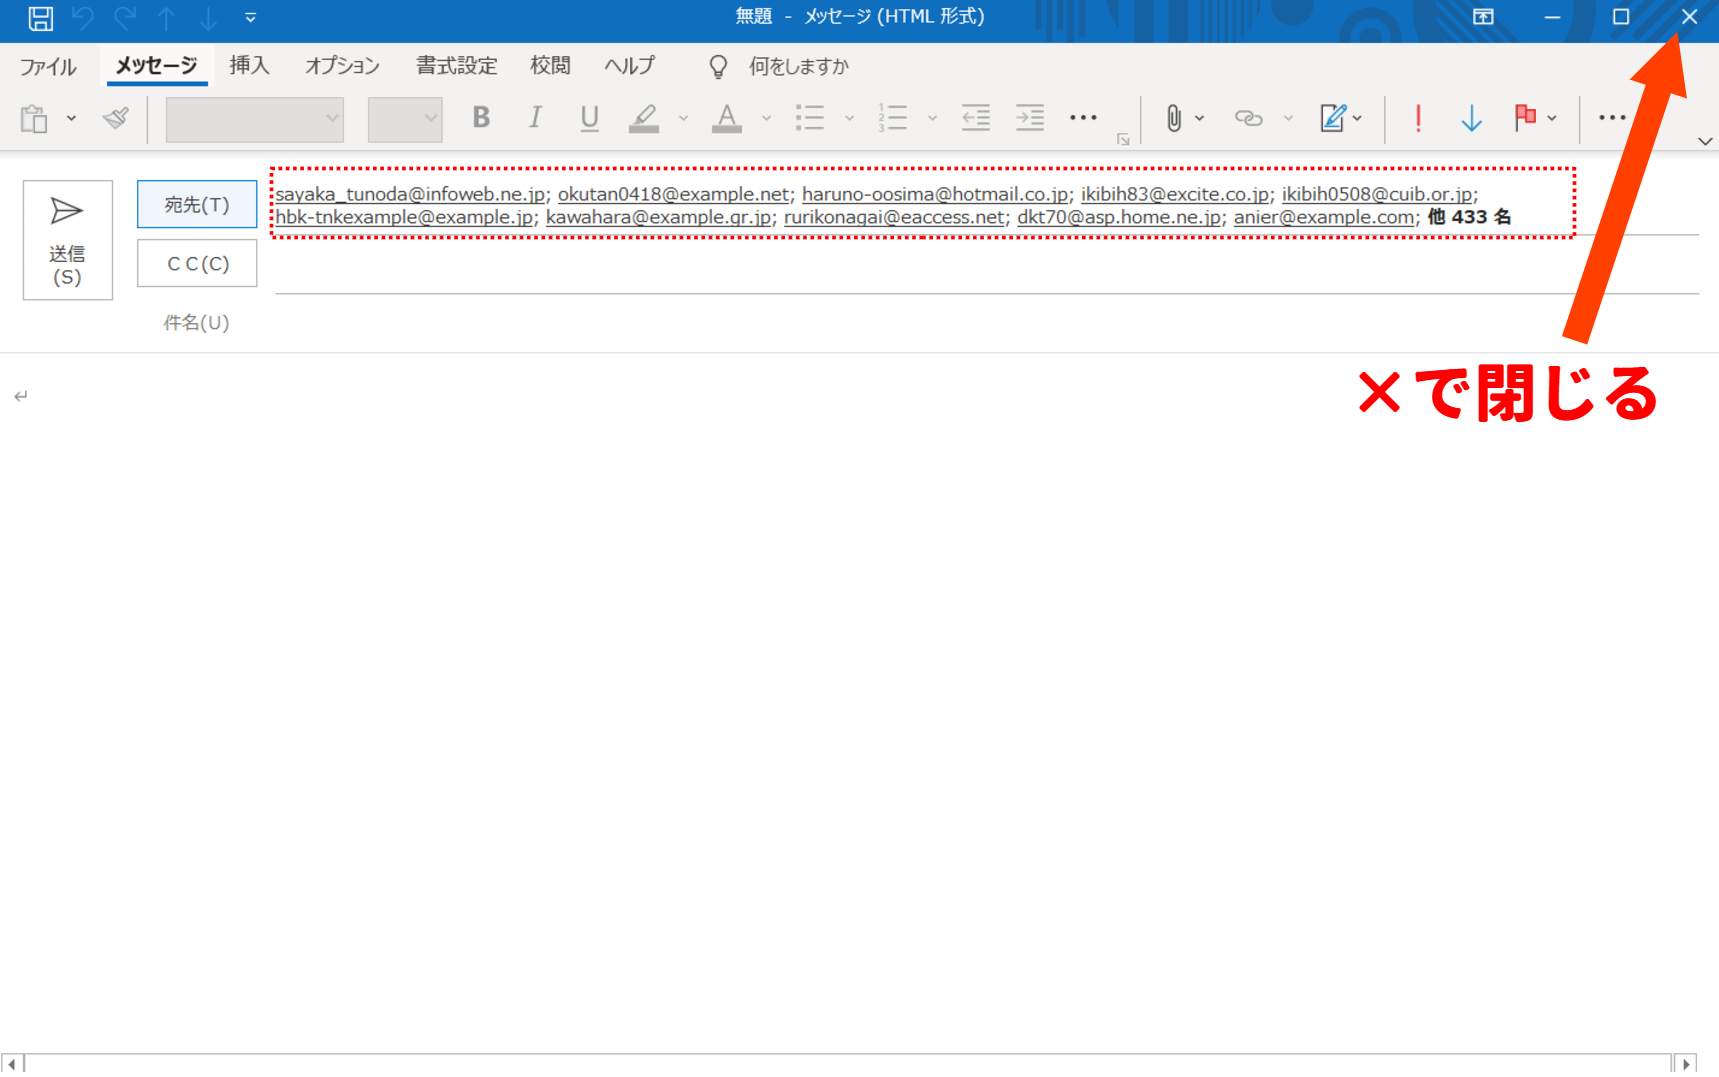Switch to the 挿入 tab
The width and height of the screenshot is (1719, 1077).
click(x=249, y=66)
